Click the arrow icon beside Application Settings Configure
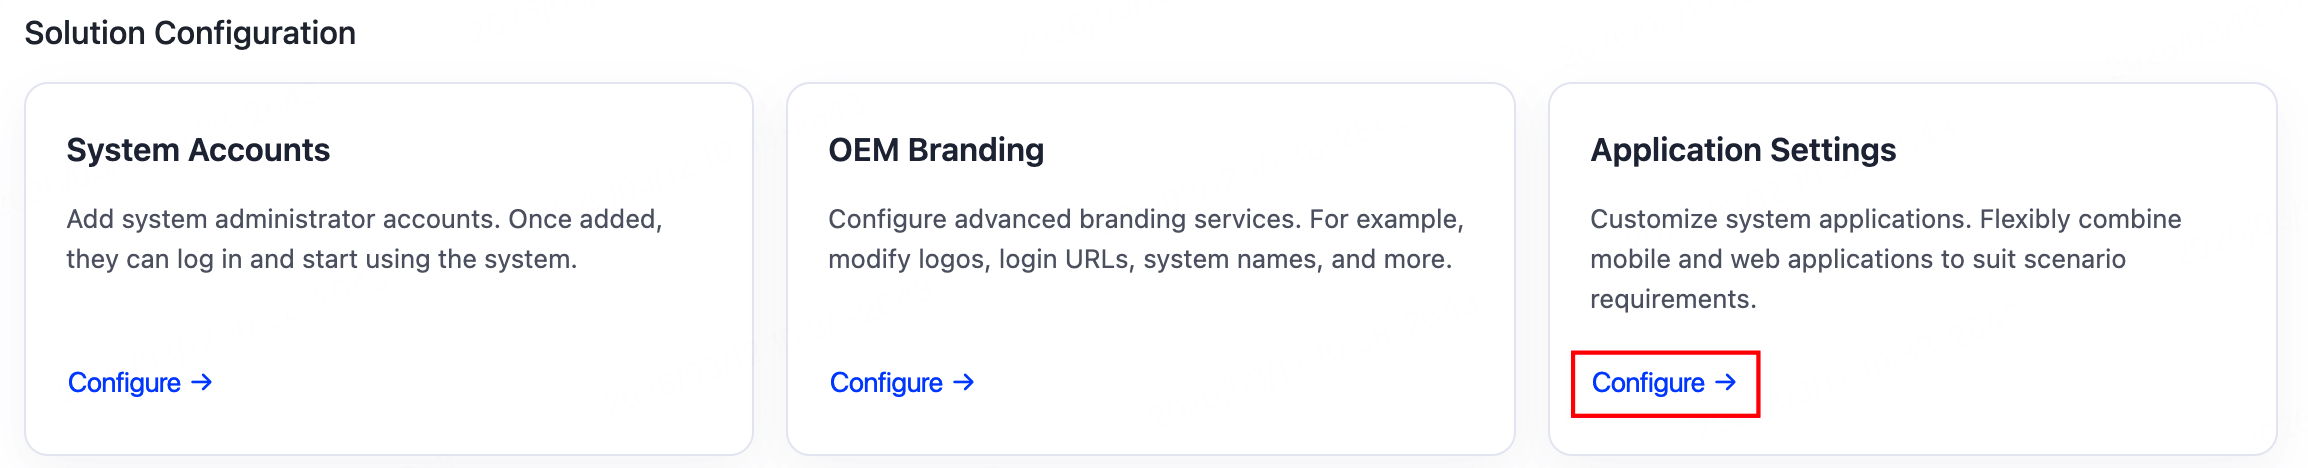The width and height of the screenshot is (2308, 468). (1726, 382)
